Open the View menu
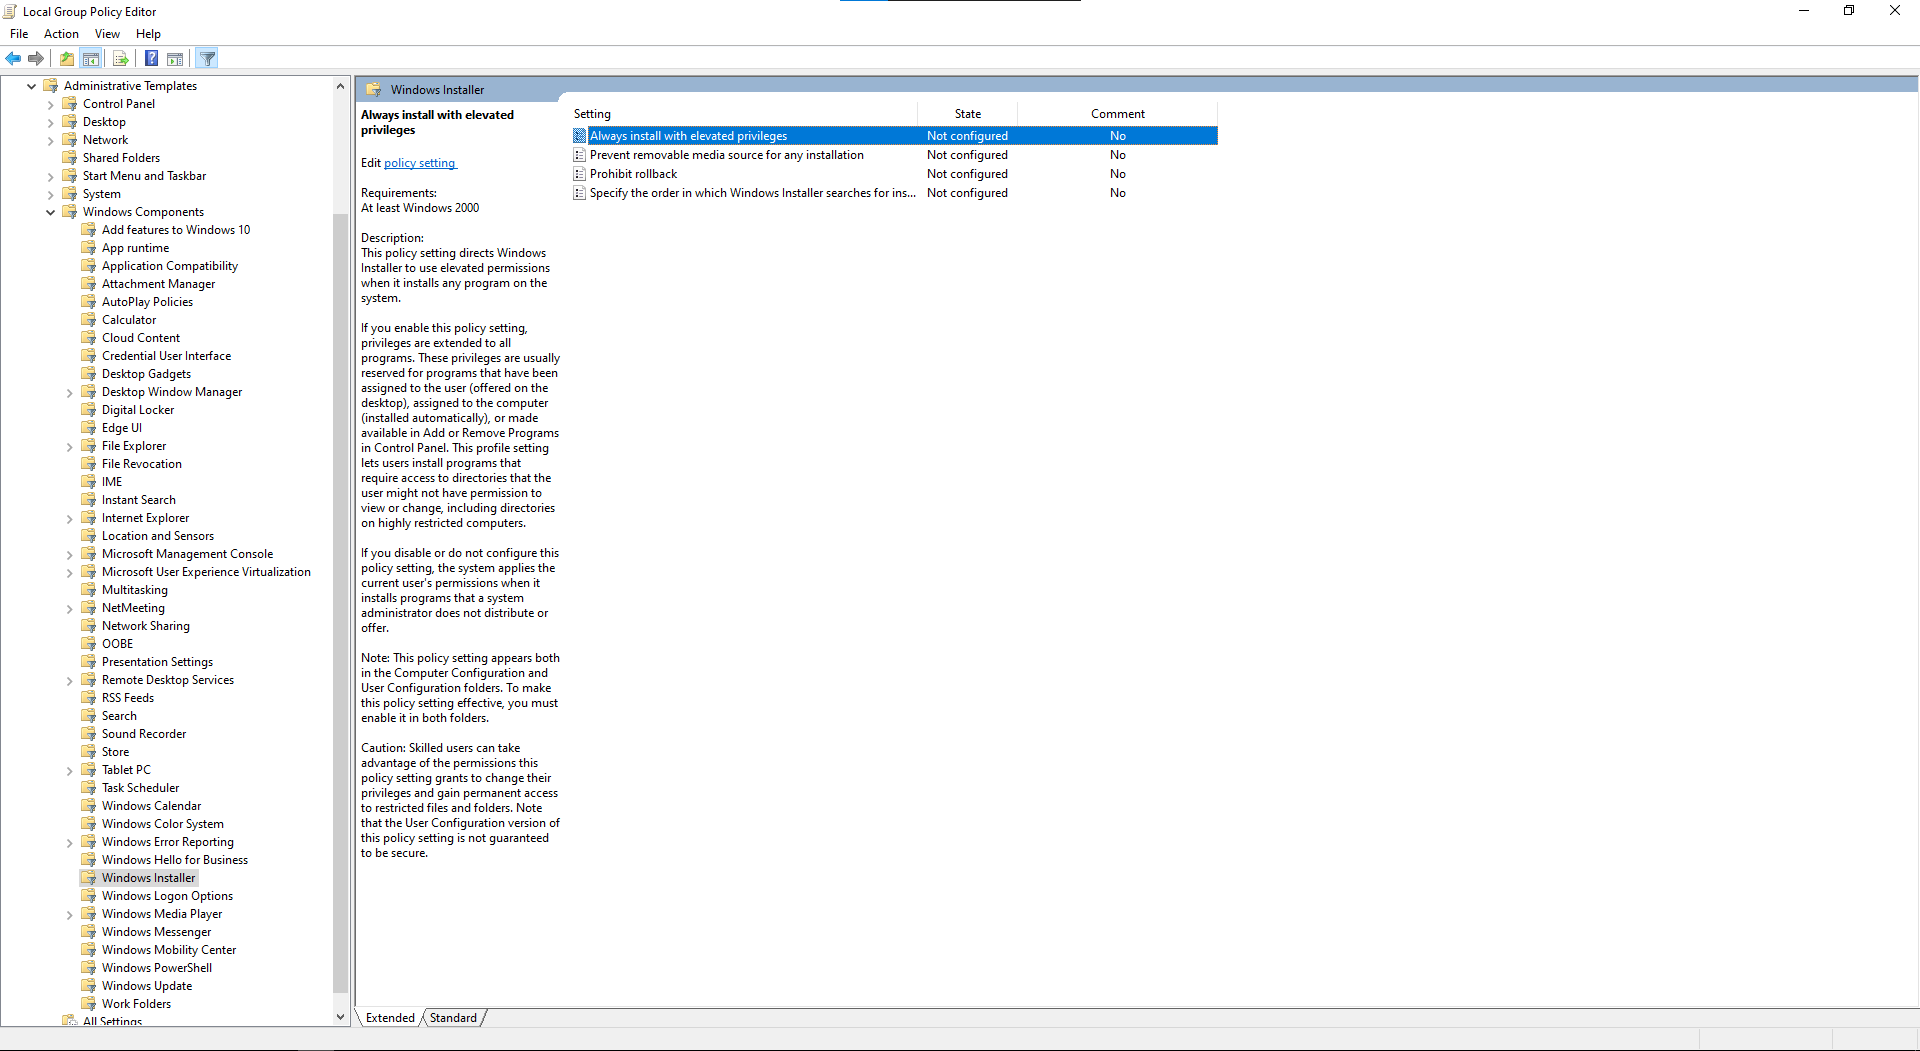 pos(107,34)
